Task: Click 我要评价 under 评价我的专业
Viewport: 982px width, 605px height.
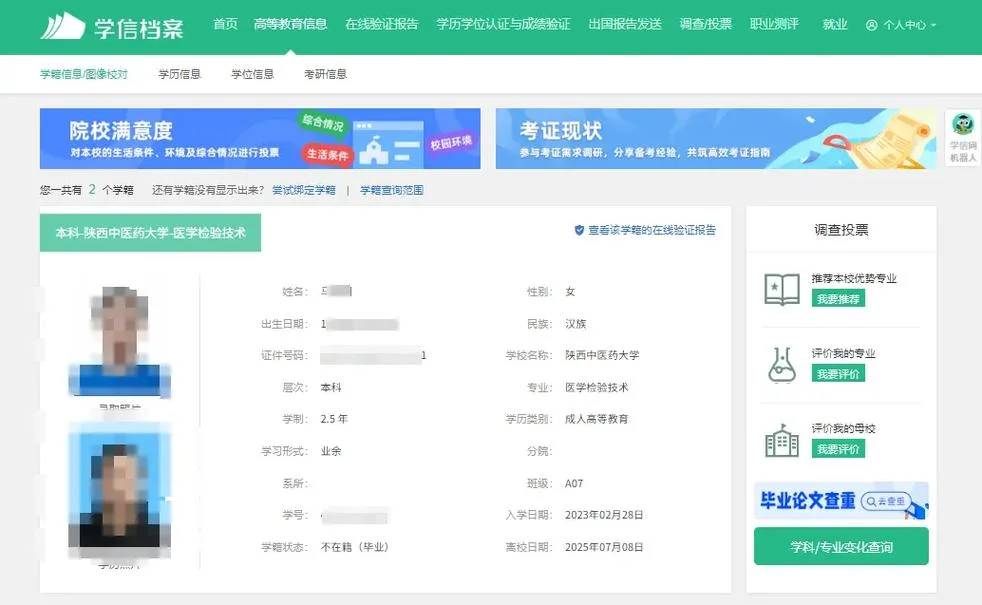Action: pos(838,374)
